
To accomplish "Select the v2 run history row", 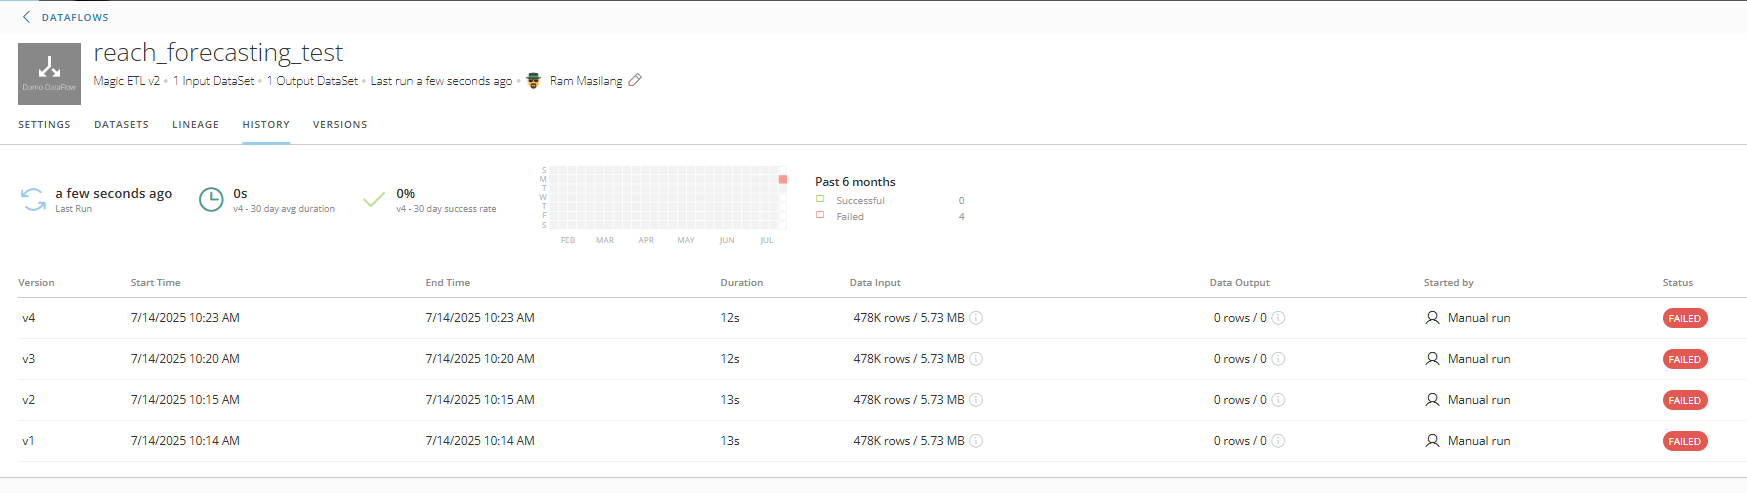I will coord(873,400).
